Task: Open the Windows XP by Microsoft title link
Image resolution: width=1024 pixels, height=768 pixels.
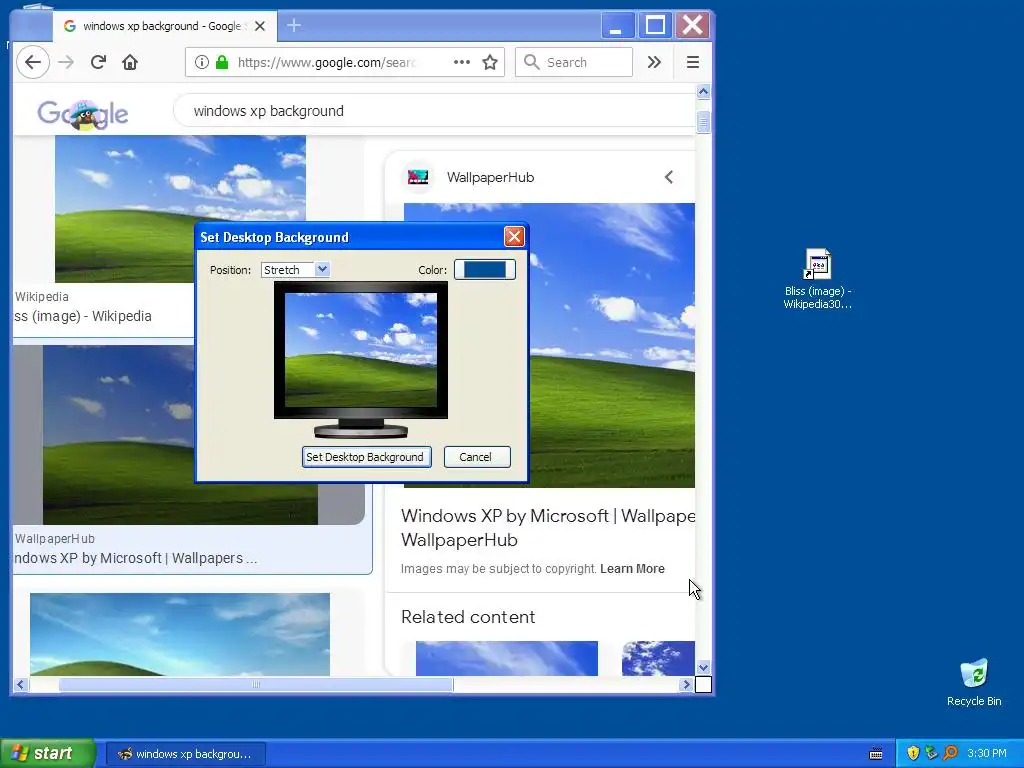Action: [548, 528]
